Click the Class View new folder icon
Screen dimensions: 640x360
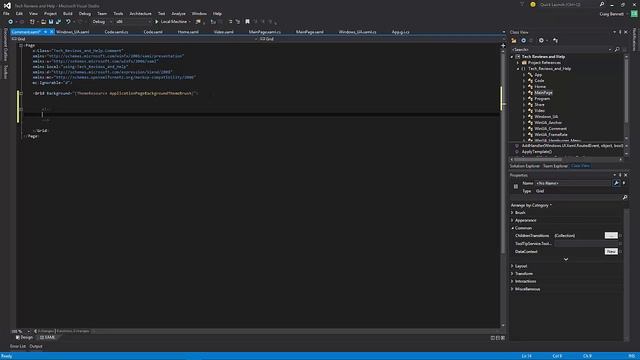pos(514,40)
